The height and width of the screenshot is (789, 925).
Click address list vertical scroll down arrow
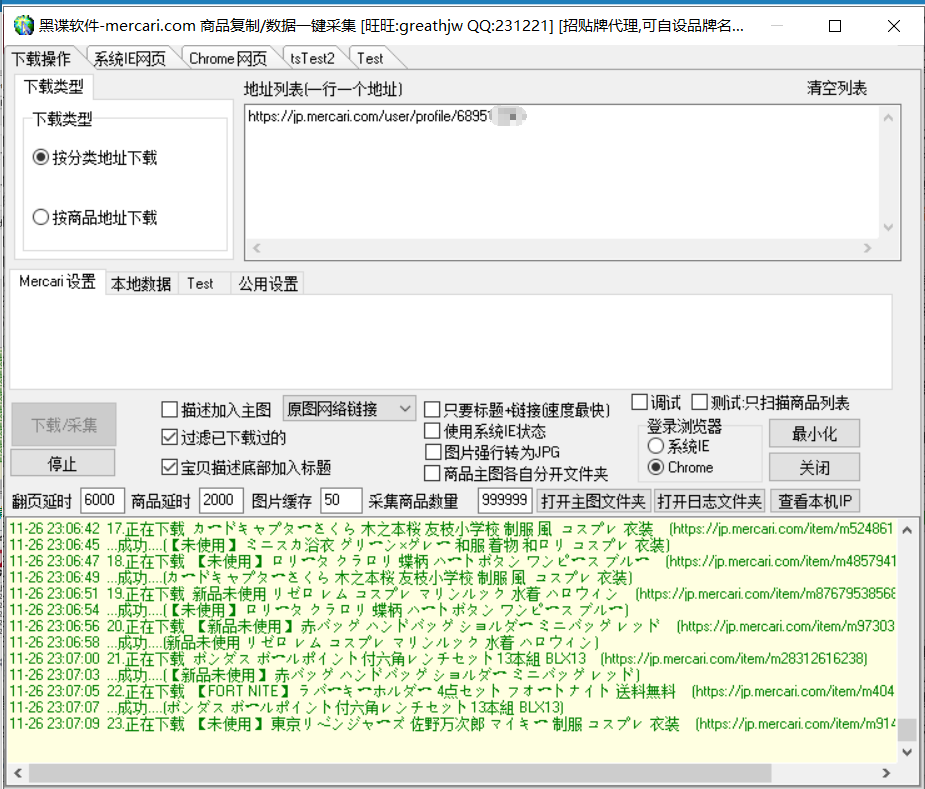point(888,227)
